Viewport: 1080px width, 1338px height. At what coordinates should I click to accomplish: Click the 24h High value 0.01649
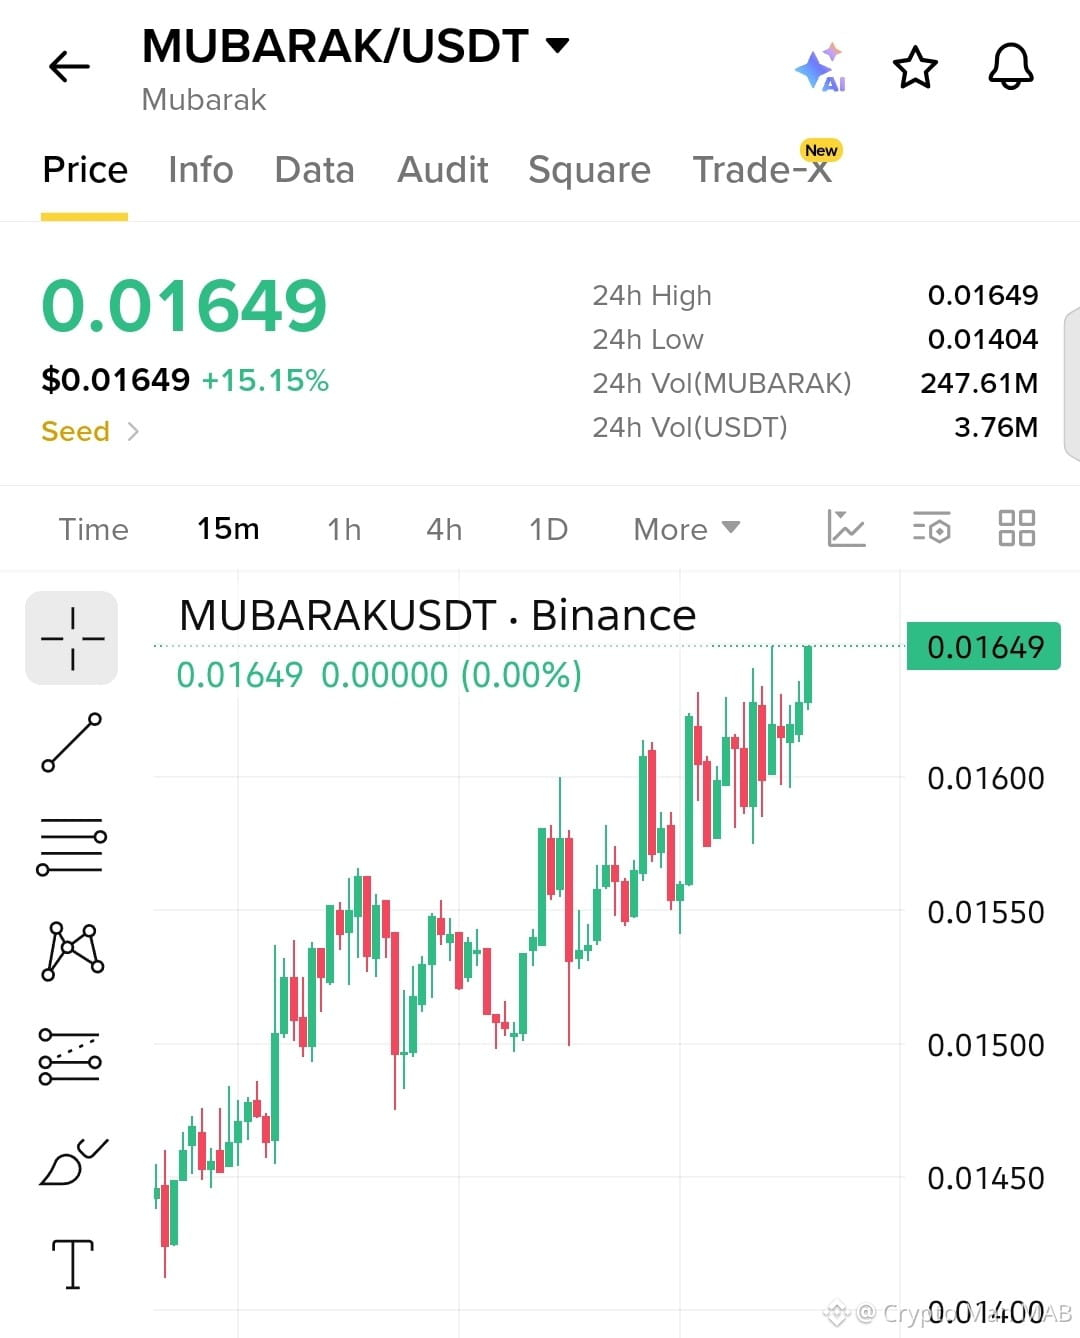pyautogui.click(x=983, y=295)
